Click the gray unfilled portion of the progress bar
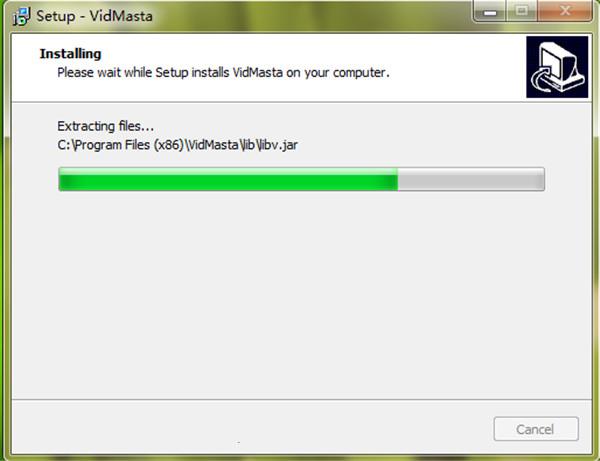 pyautogui.click(x=471, y=179)
